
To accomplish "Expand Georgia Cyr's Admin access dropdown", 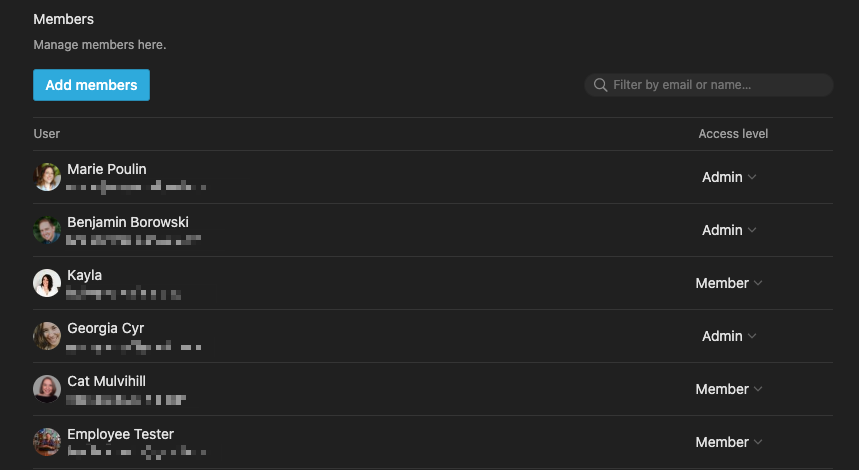I will tap(729, 336).
